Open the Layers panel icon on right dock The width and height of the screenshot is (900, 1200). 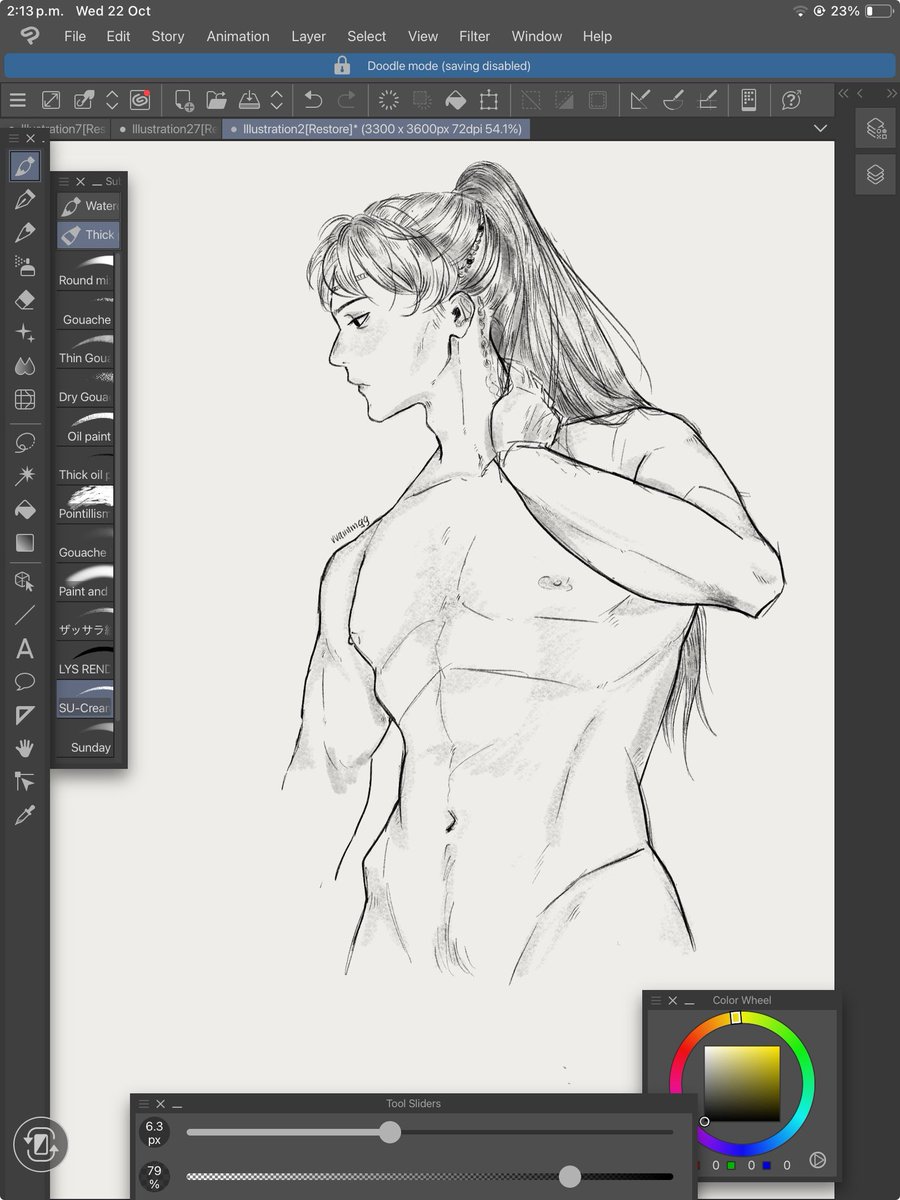tap(876, 174)
